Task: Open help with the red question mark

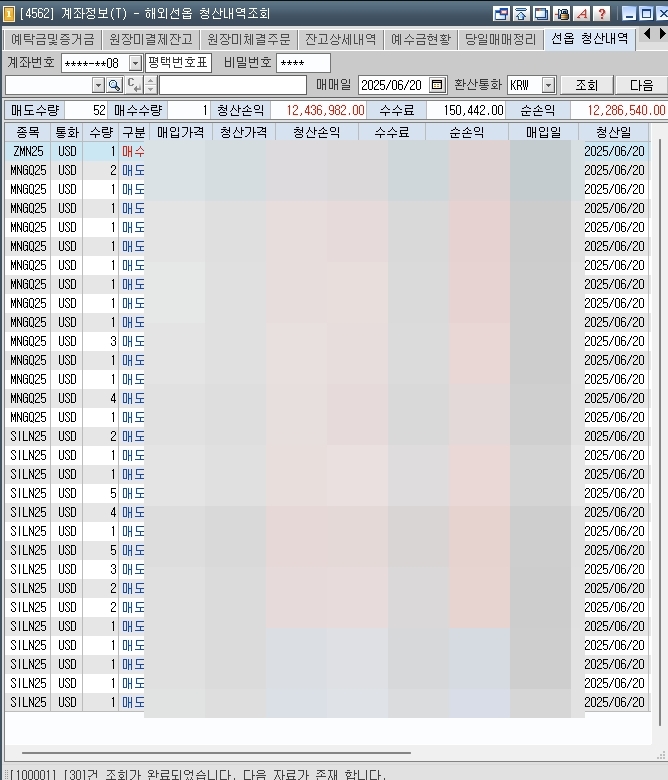Action: coord(602,13)
